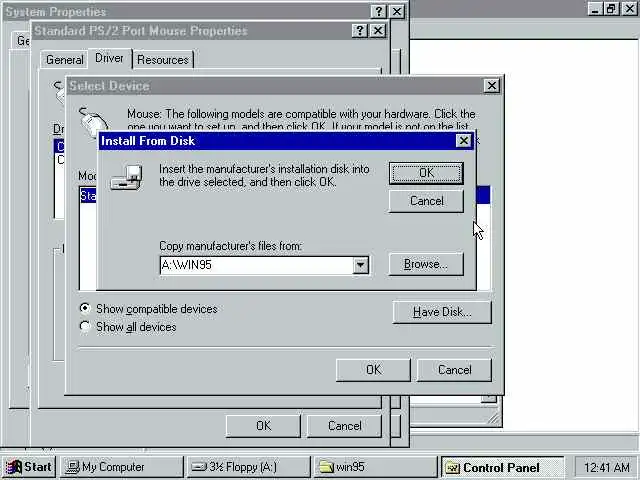This screenshot has width=640, height=480.
Task: Close the Install From Disk dialog
Action: [x=464, y=141]
